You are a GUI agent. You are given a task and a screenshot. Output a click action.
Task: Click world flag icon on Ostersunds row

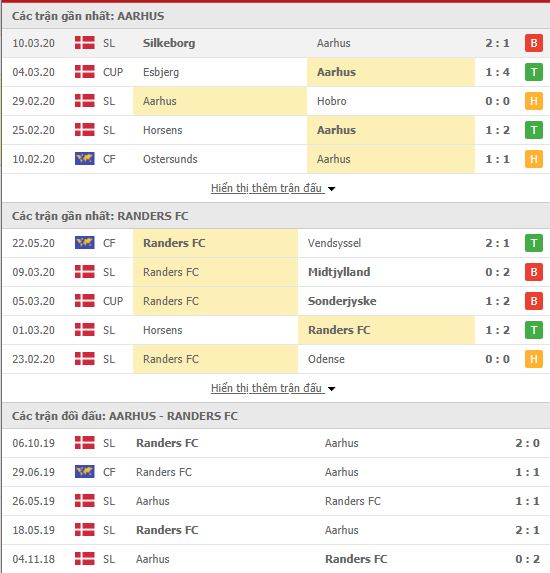(84, 159)
